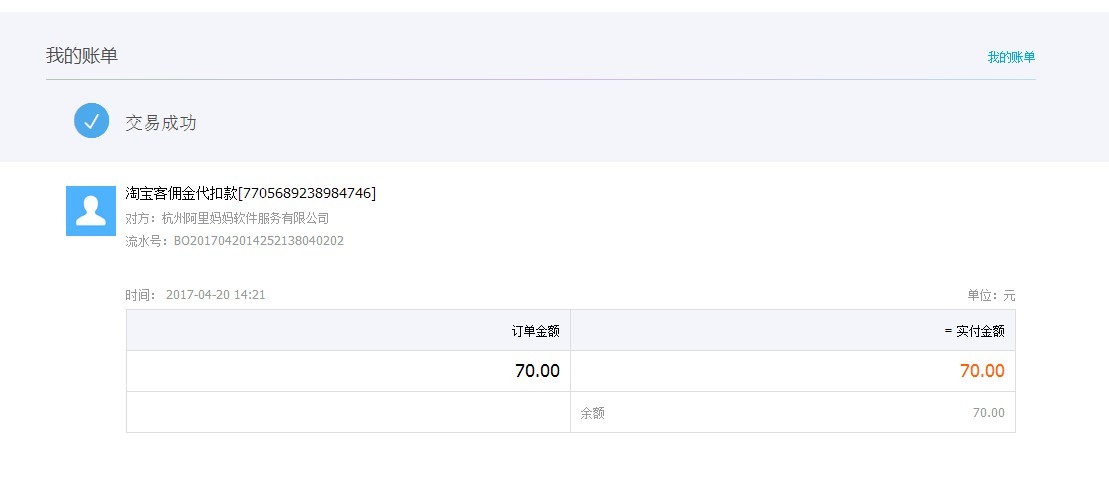The width and height of the screenshot is (1109, 488).
Task: Click the gray 70.00 balance value
Action: coord(989,412)
